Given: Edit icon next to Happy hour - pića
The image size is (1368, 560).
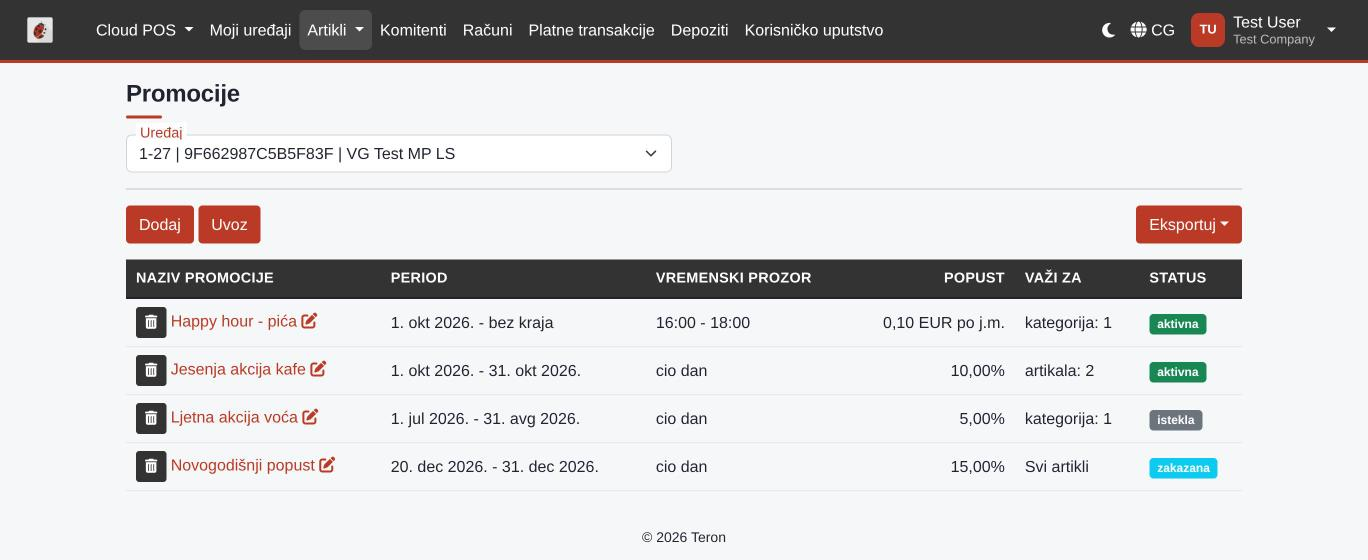Looking at the screenshot, I should click(x=309, y=321).
